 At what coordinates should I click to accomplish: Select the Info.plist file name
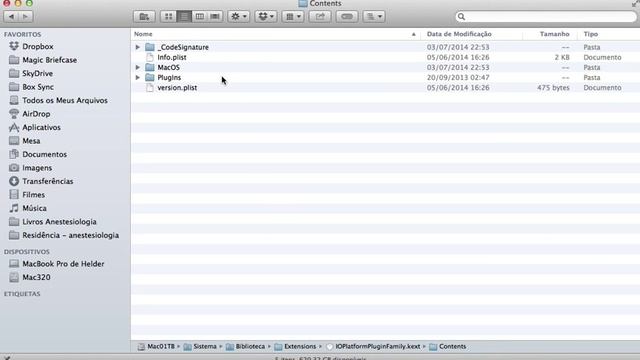[x=172, y=58]
